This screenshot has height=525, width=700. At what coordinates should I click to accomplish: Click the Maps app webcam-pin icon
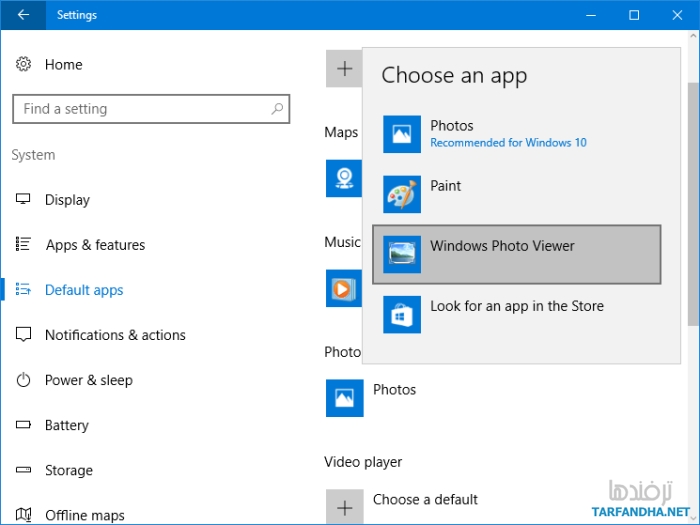(344, 178)
